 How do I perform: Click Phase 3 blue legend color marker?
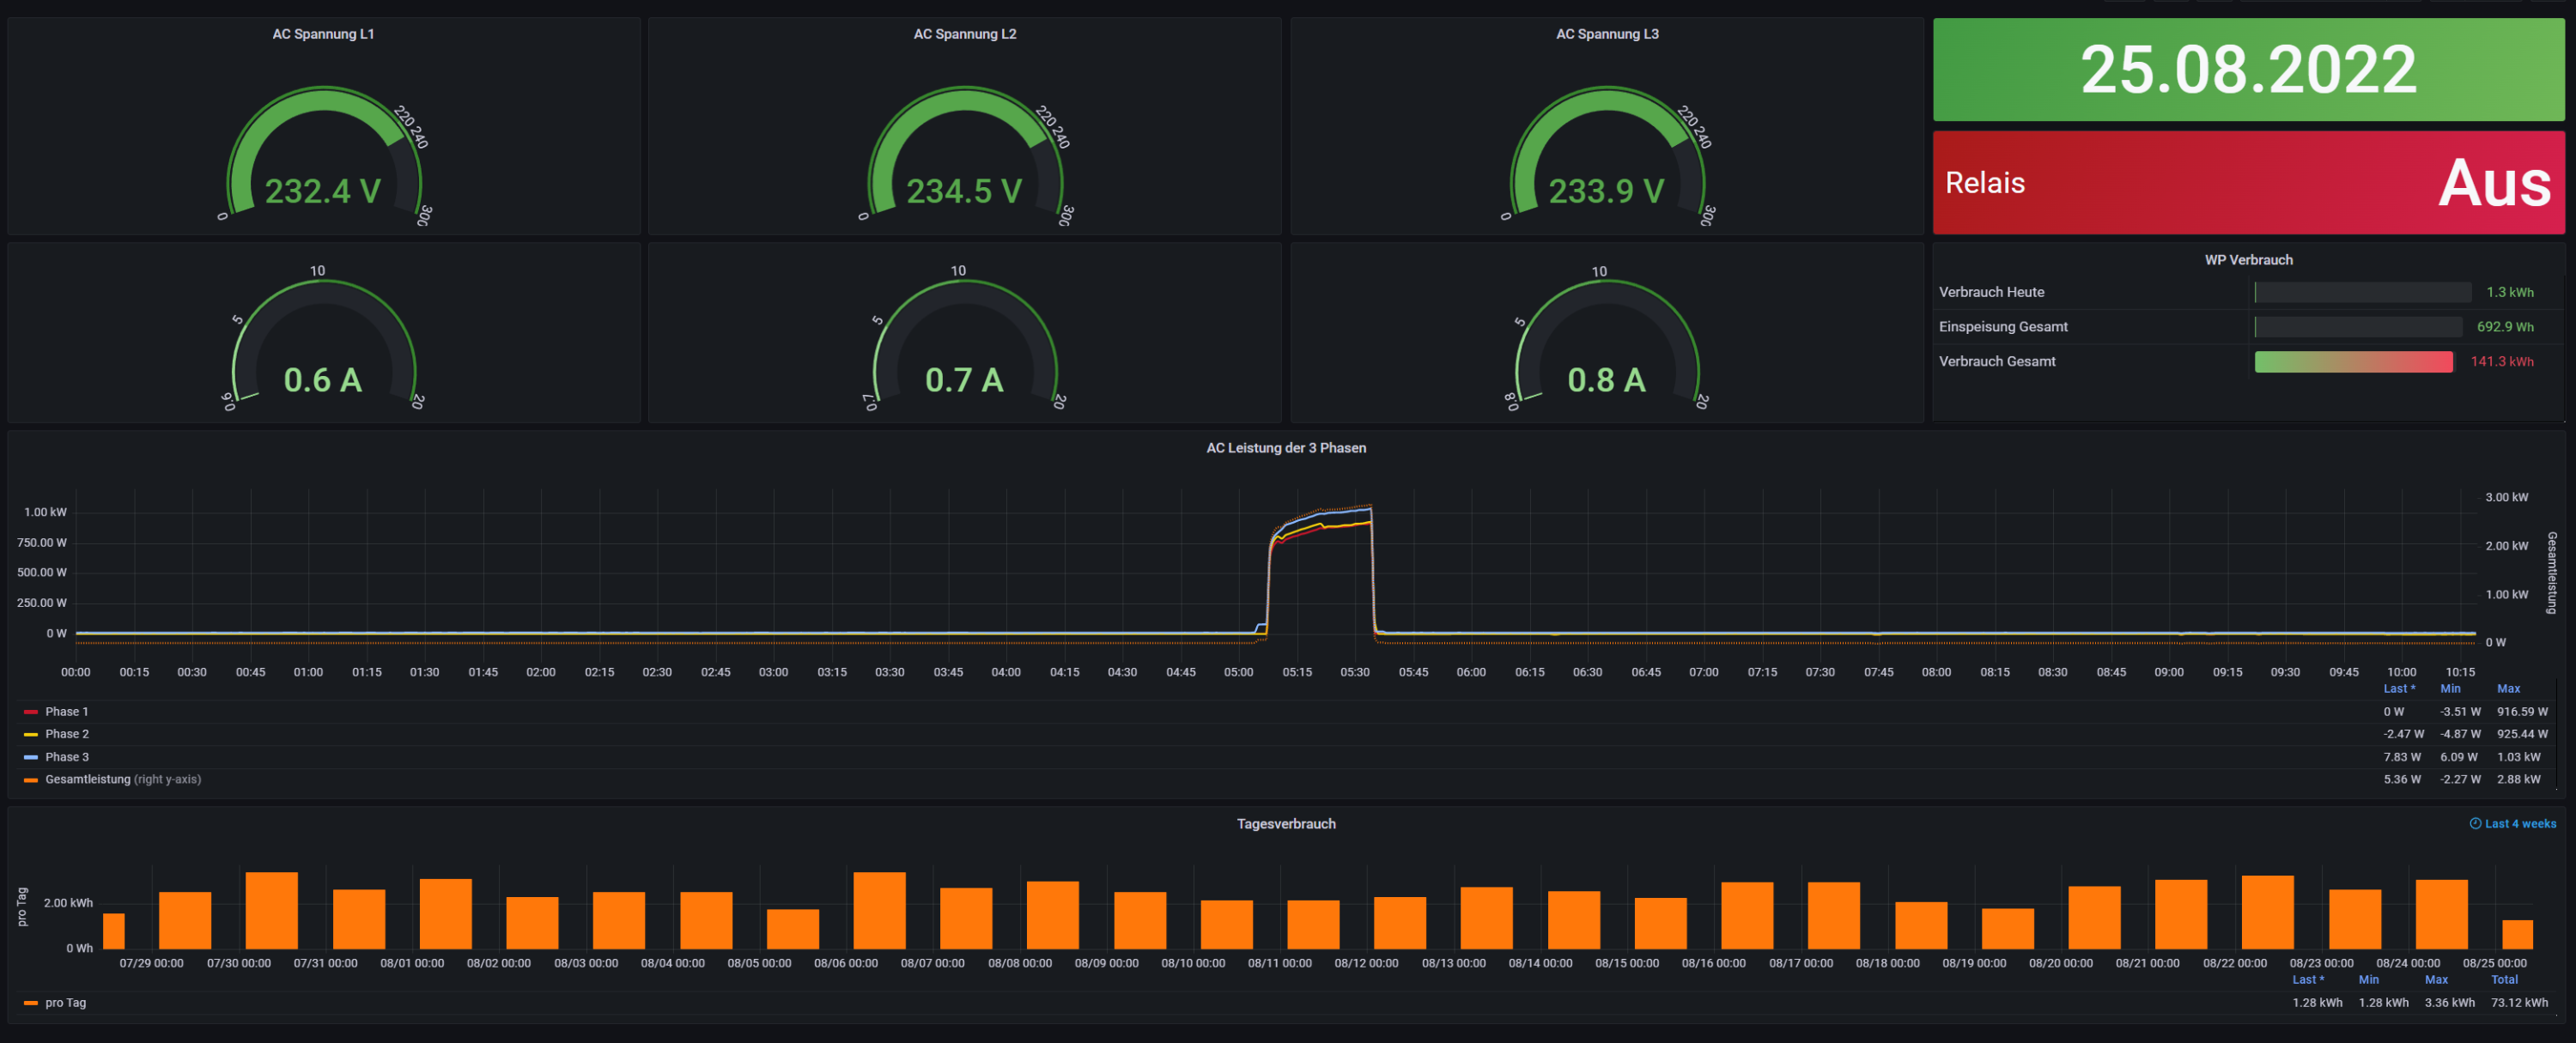coord(31,758)
